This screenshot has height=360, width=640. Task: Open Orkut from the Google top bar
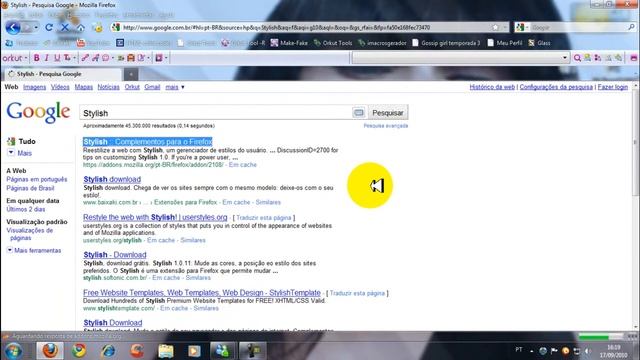pos(132,87)
